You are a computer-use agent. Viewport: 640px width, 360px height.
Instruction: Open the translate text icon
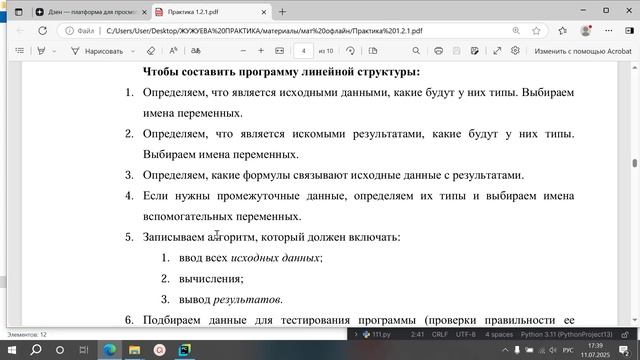[196, 51]
